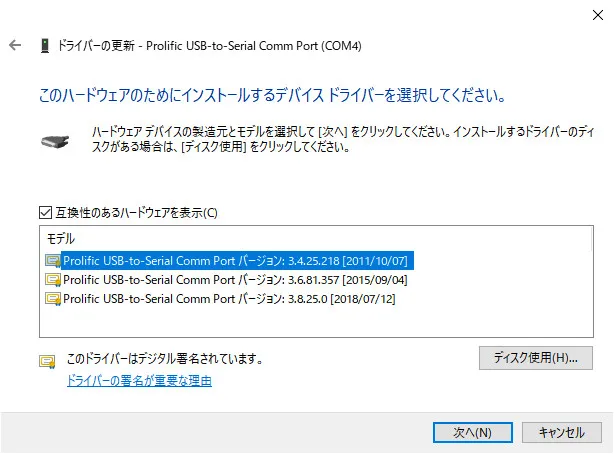Click このドライバーはデジタル署名されています text
The width and height of the screenshot is (614, 454).
[x=164, y=358]
